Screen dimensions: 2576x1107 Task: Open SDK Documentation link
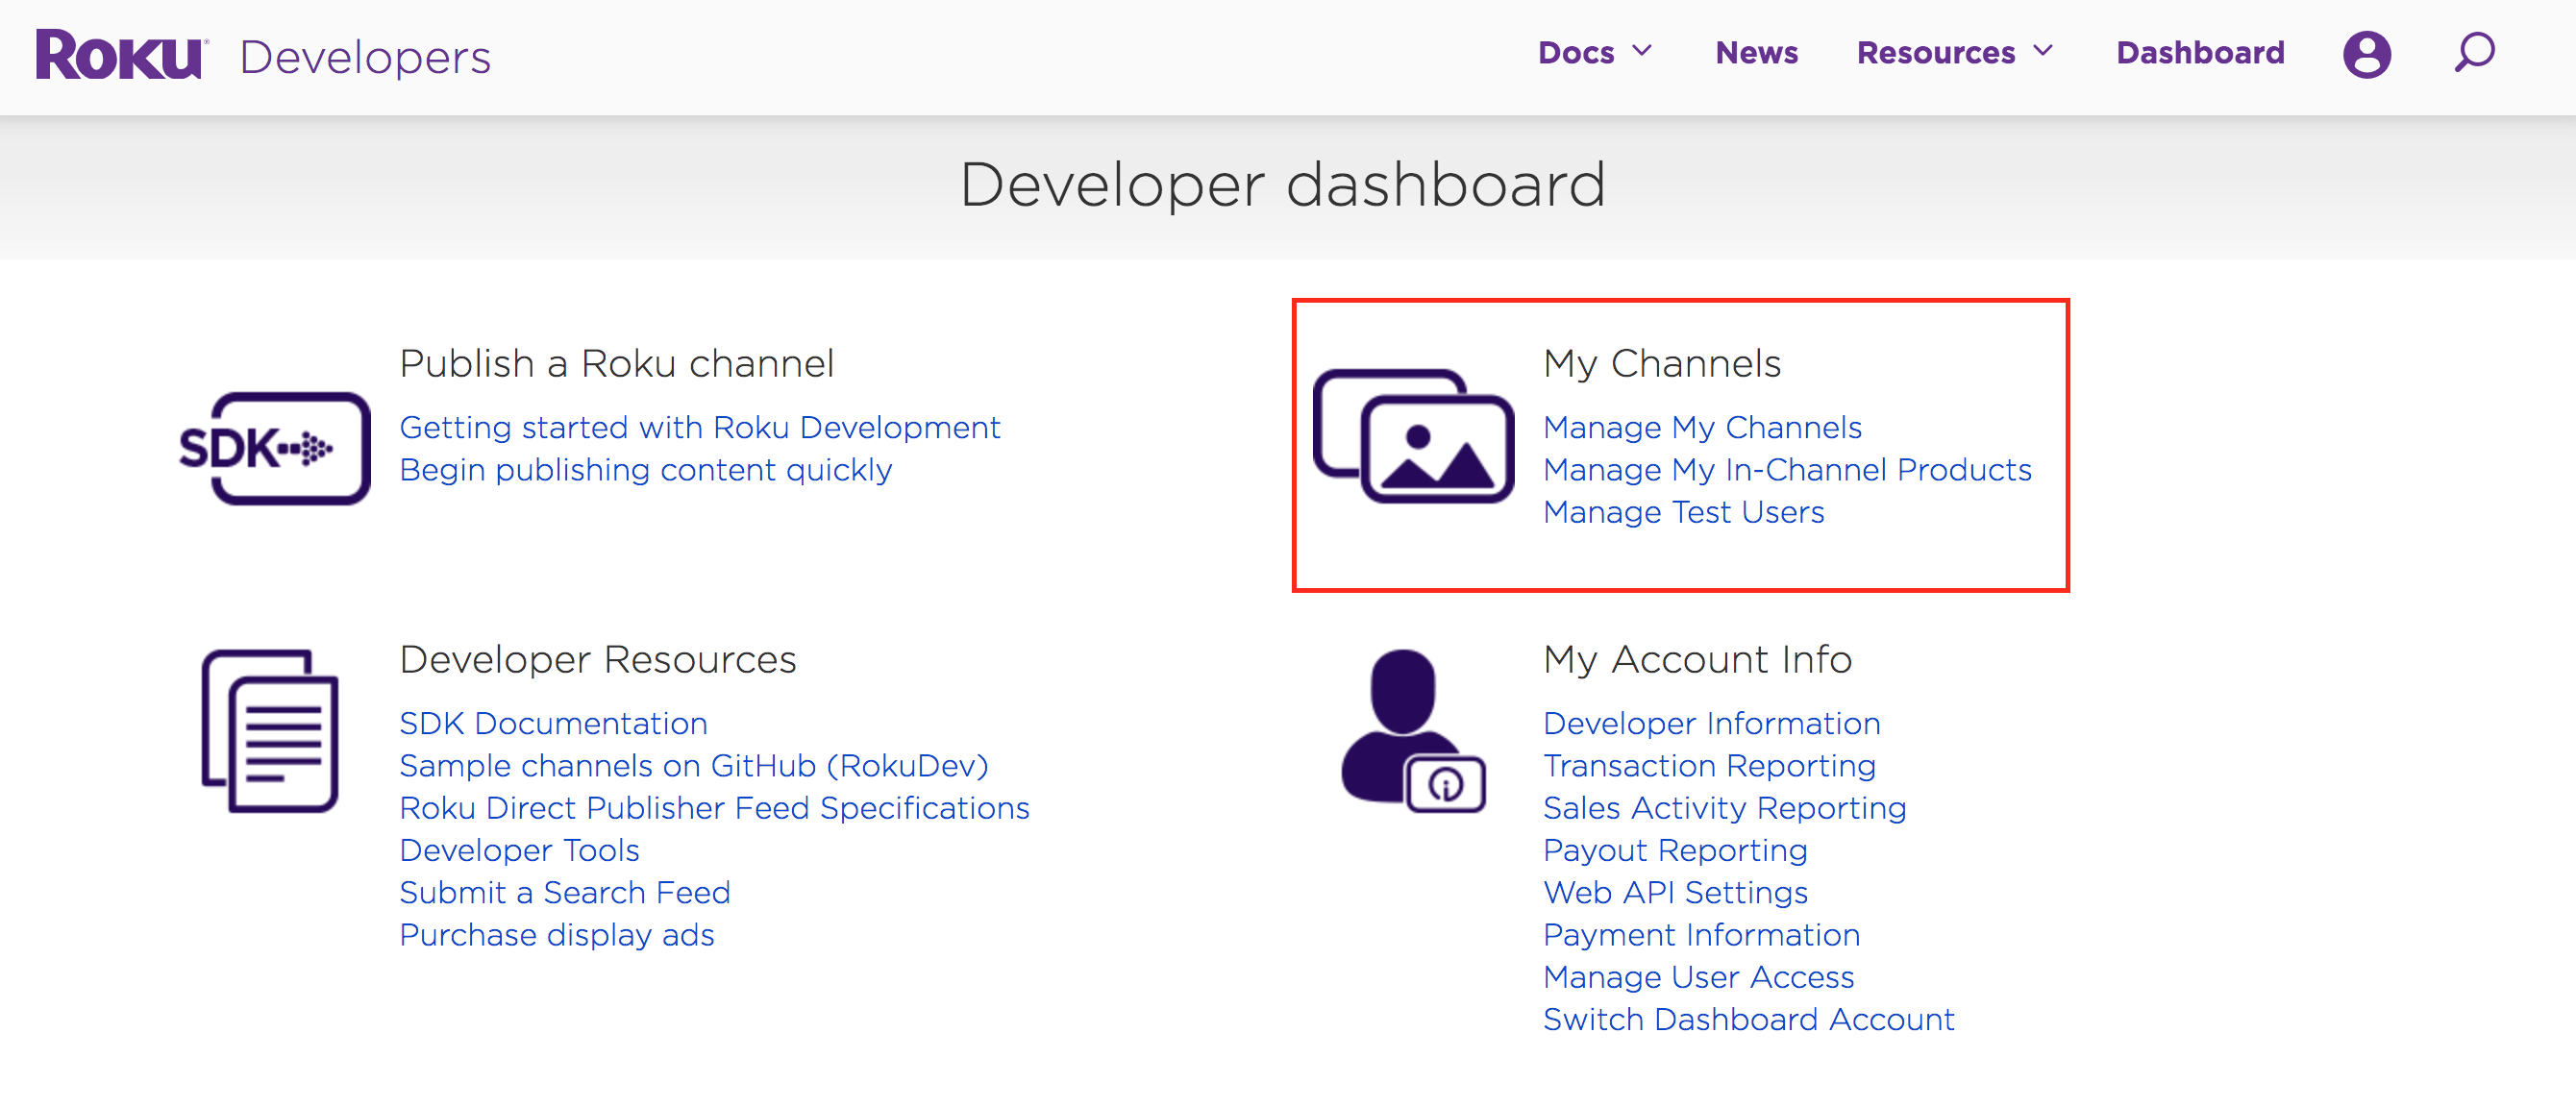[553, 723]
